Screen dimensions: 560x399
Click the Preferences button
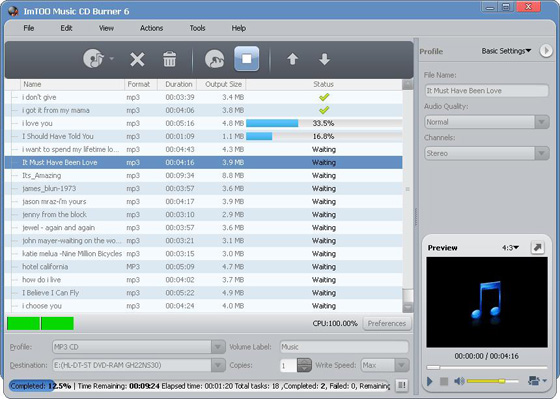(387, 323)
